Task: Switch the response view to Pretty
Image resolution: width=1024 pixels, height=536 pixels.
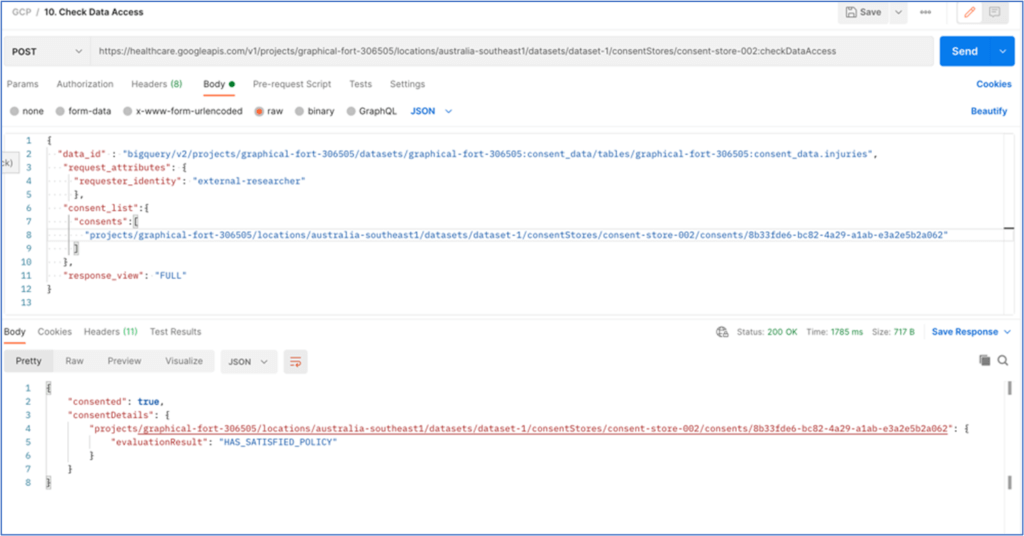Action: point(29,361)
